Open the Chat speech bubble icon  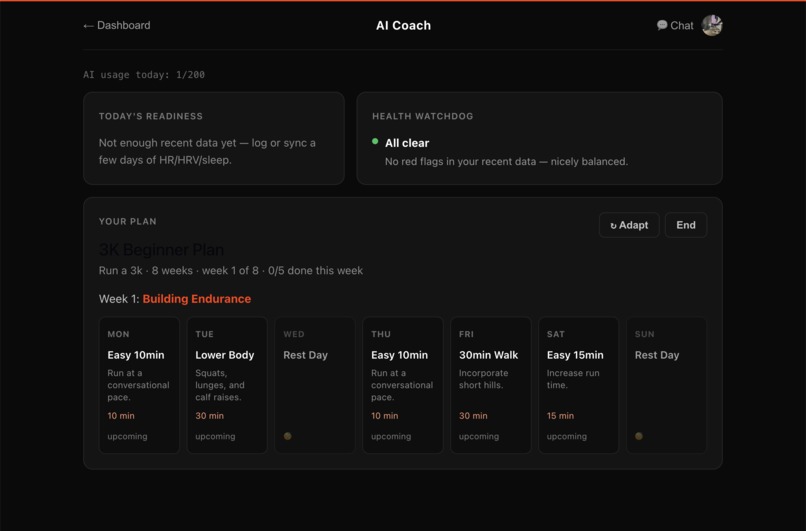tap(662, 25)
